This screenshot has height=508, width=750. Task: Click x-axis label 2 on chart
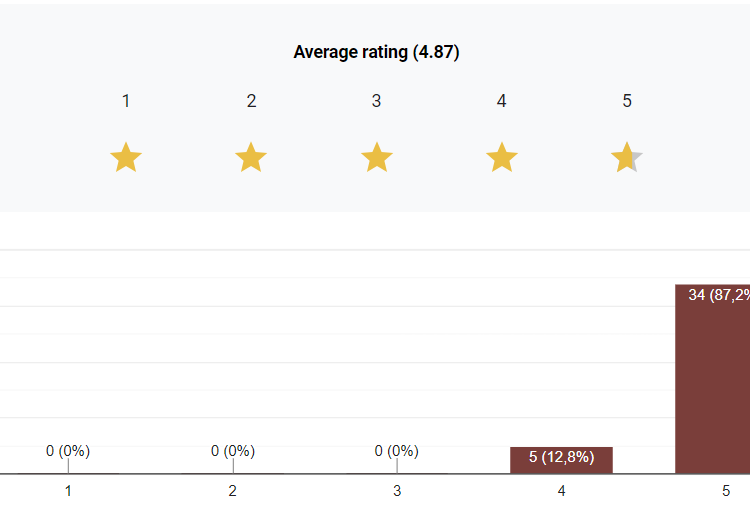point(233,491)
